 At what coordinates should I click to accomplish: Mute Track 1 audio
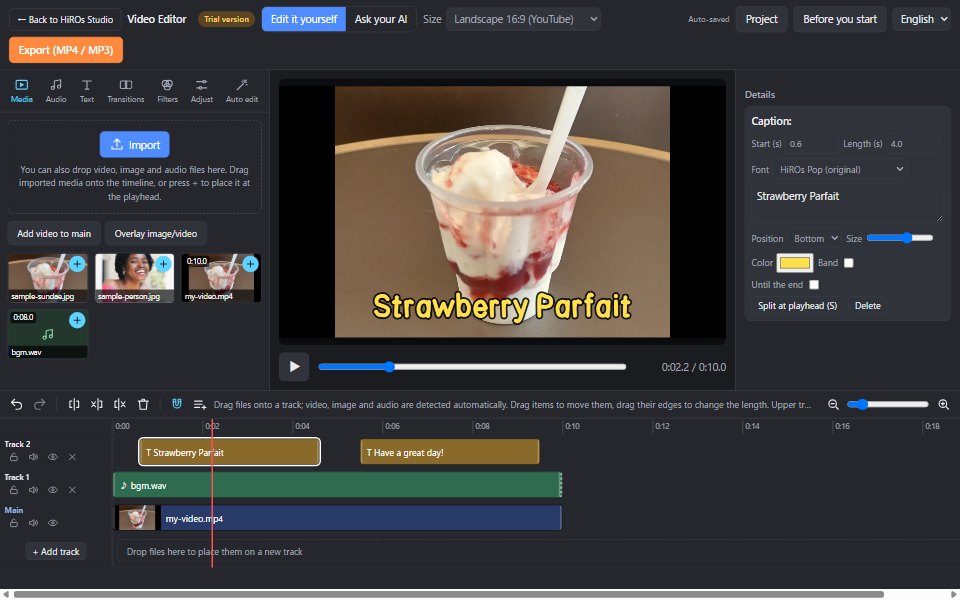click(x=33, y=490)
